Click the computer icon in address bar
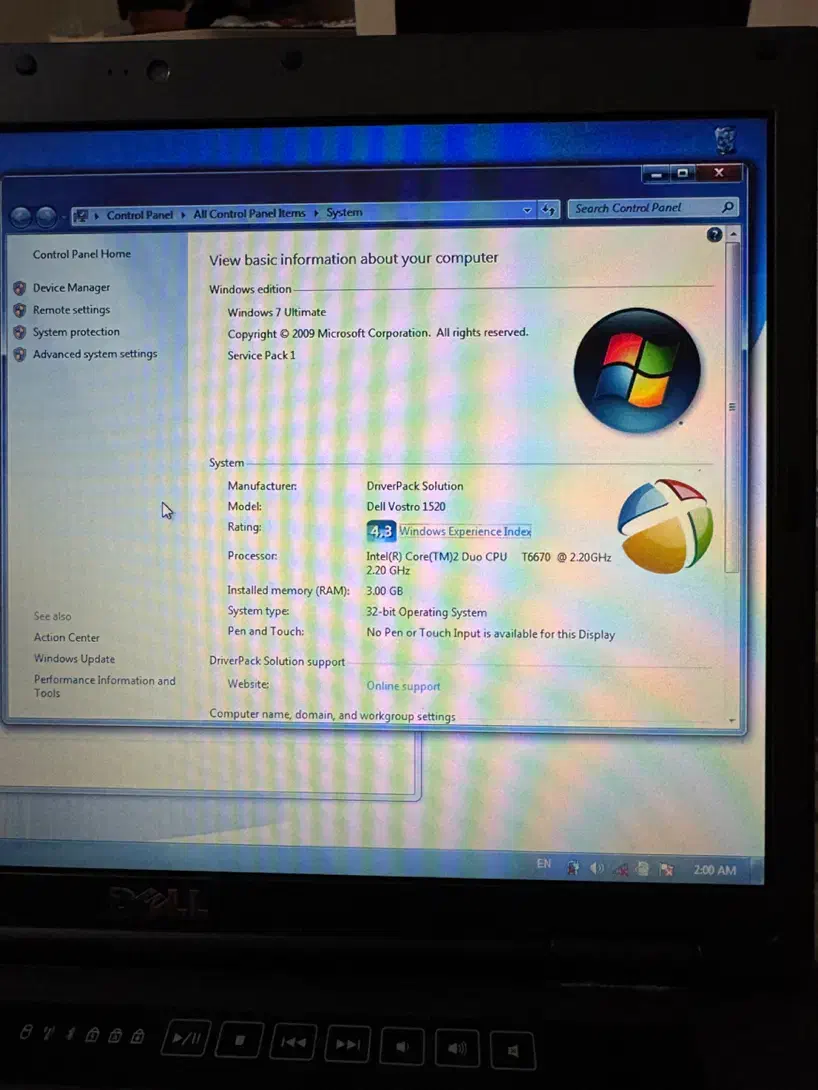The image size is (818, 1090). tap(81, 215)
